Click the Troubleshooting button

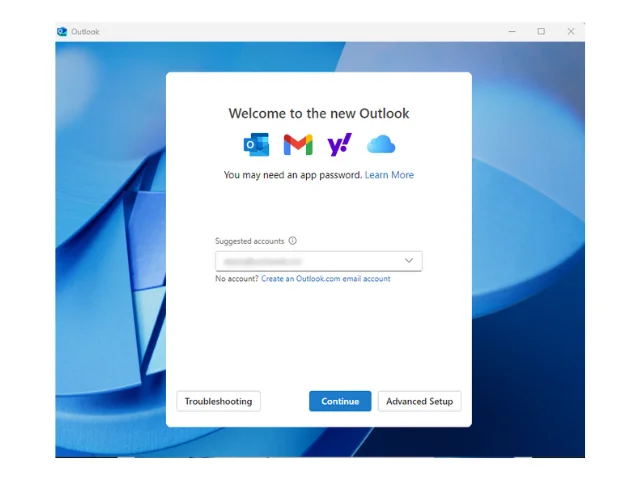[x=218, y=401]
